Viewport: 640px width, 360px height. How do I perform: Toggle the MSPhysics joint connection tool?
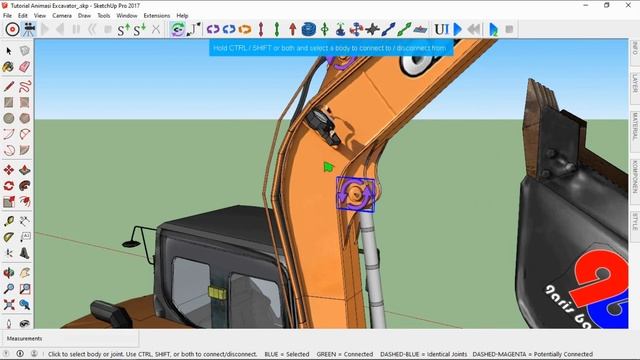click(x=178, y=29)
